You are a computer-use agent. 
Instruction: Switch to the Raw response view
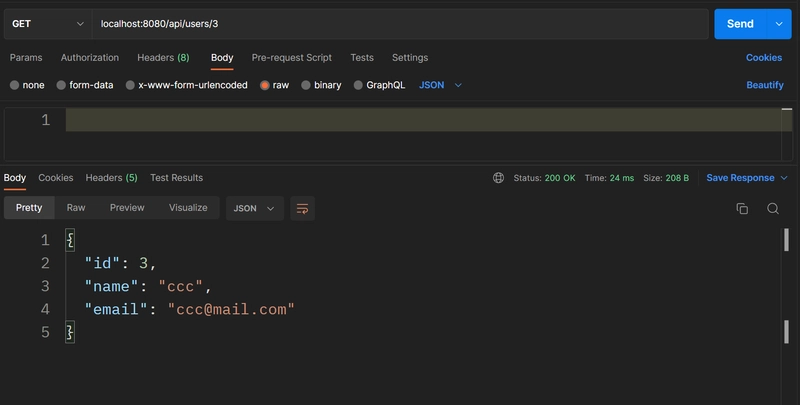click(x=76, y=208)
